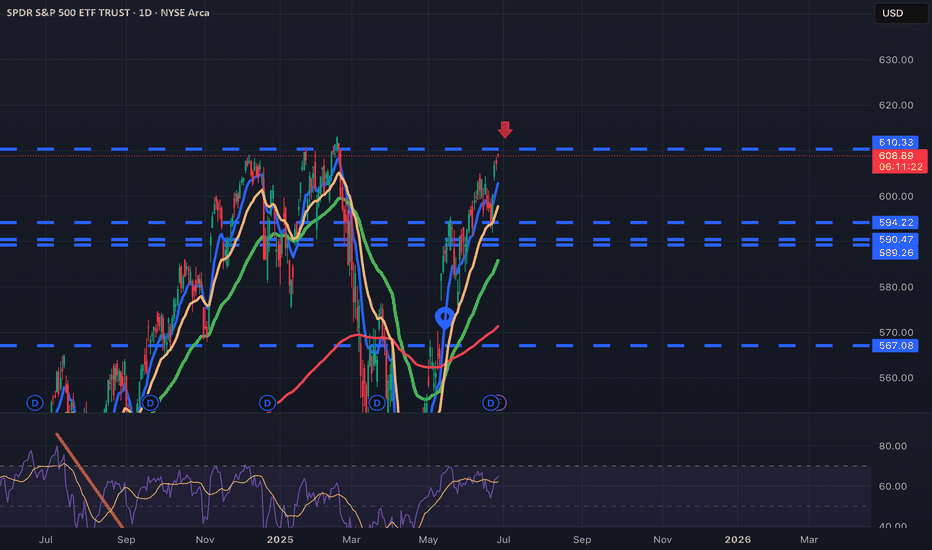Click the 600.00 price scale label
Screen dimensions: 932x550
point(896,196)
